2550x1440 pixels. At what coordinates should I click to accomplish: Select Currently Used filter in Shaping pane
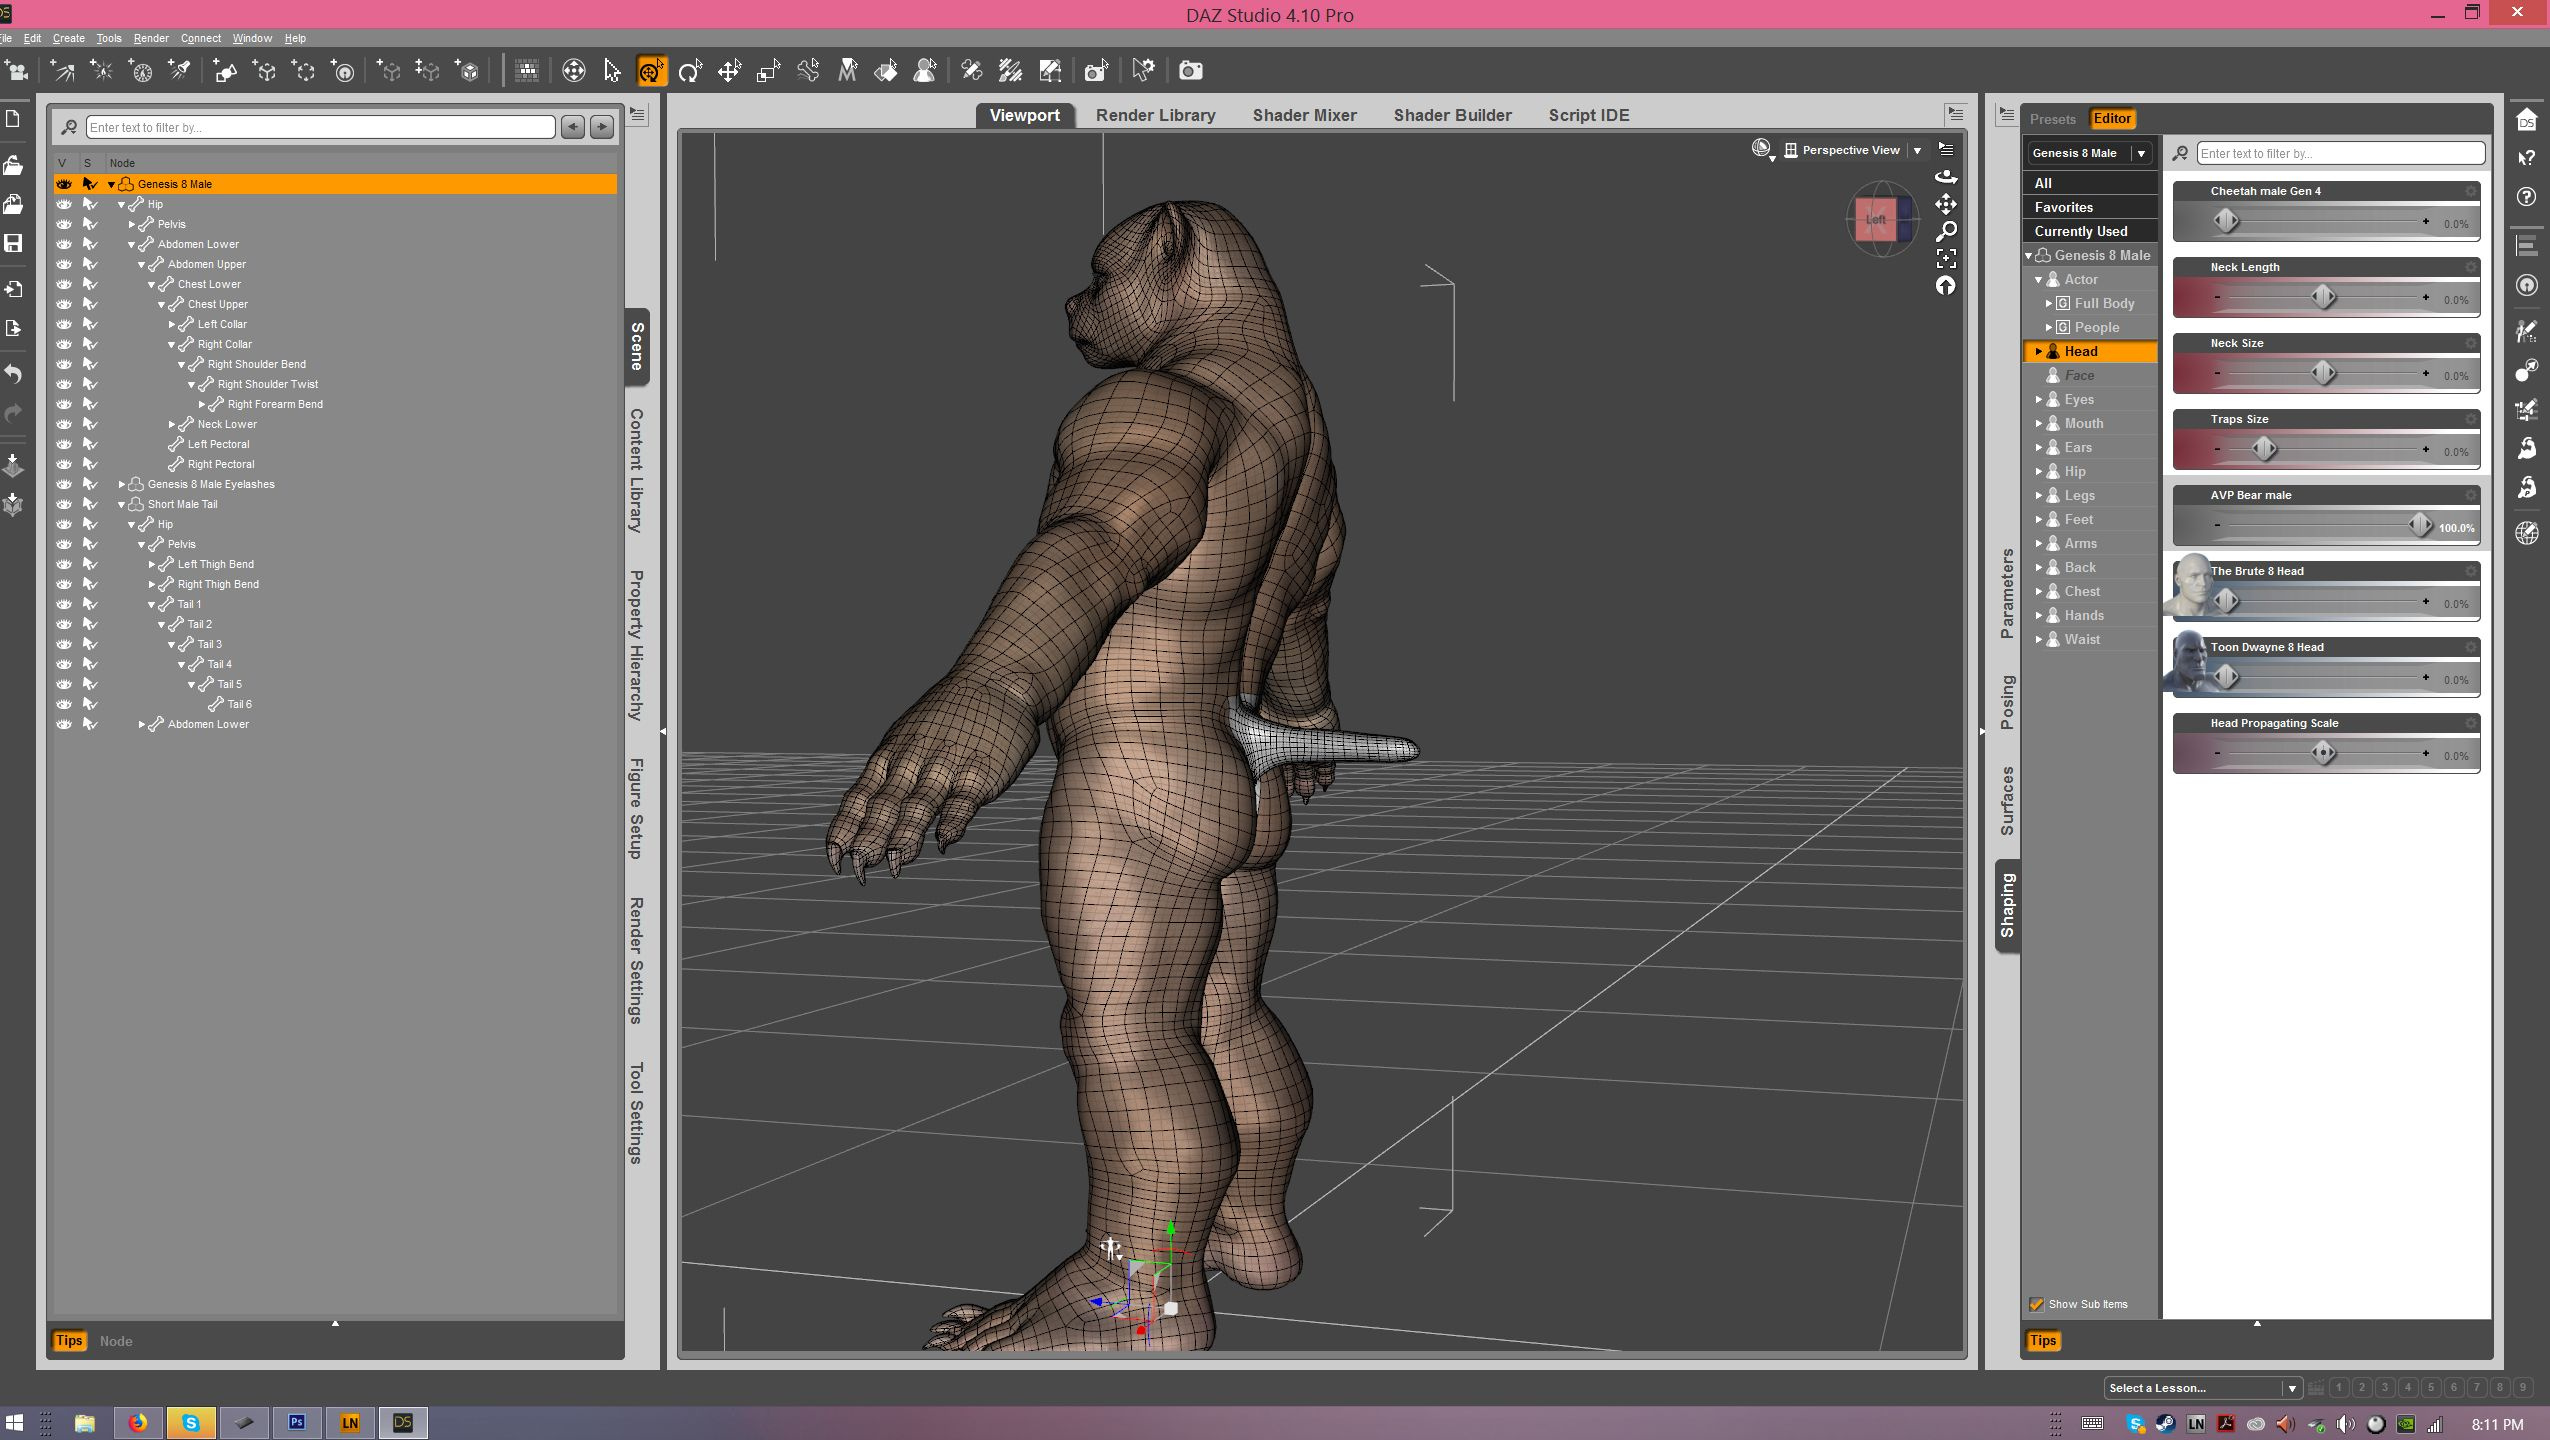(2080, 231)
